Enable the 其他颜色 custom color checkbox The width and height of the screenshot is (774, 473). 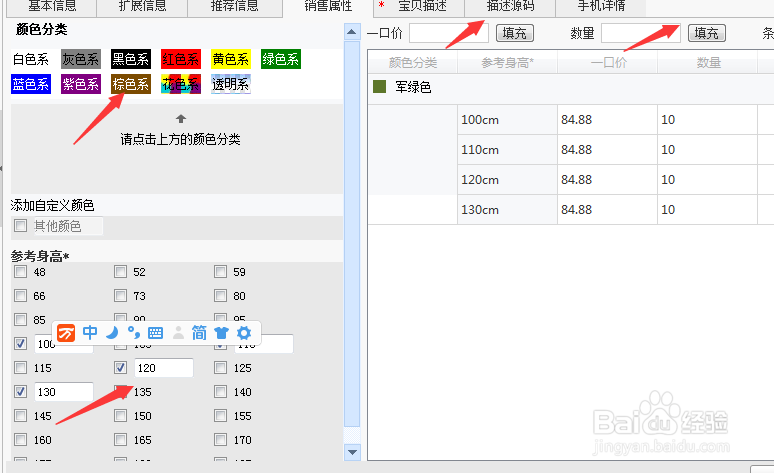click(20, 226)
